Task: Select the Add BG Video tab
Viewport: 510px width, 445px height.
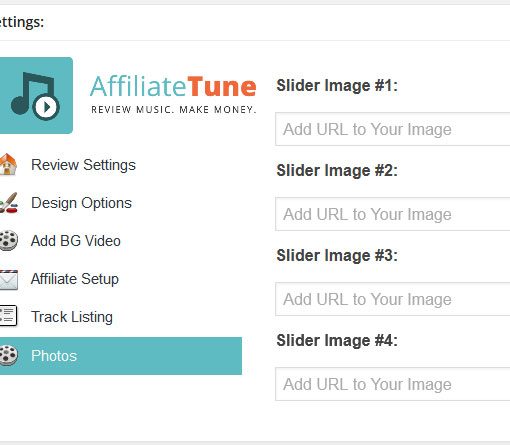Action: pos(76,241)
